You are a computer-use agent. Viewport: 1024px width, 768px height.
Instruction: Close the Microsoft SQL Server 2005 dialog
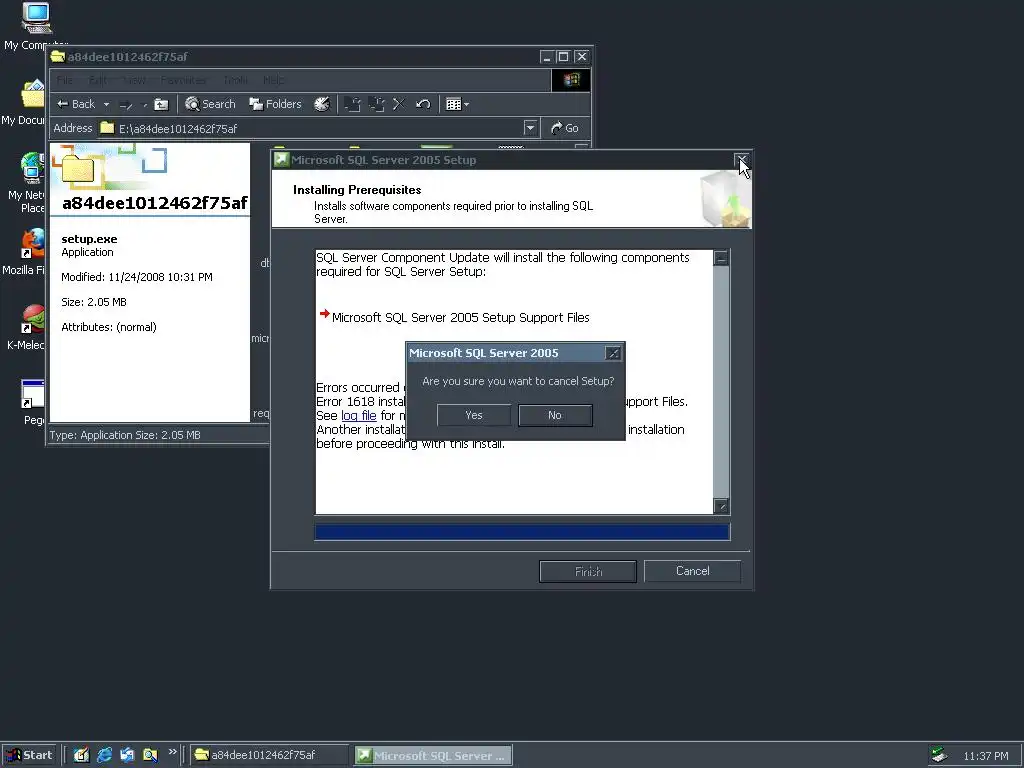pyautogui.click(x=613, y=353)
